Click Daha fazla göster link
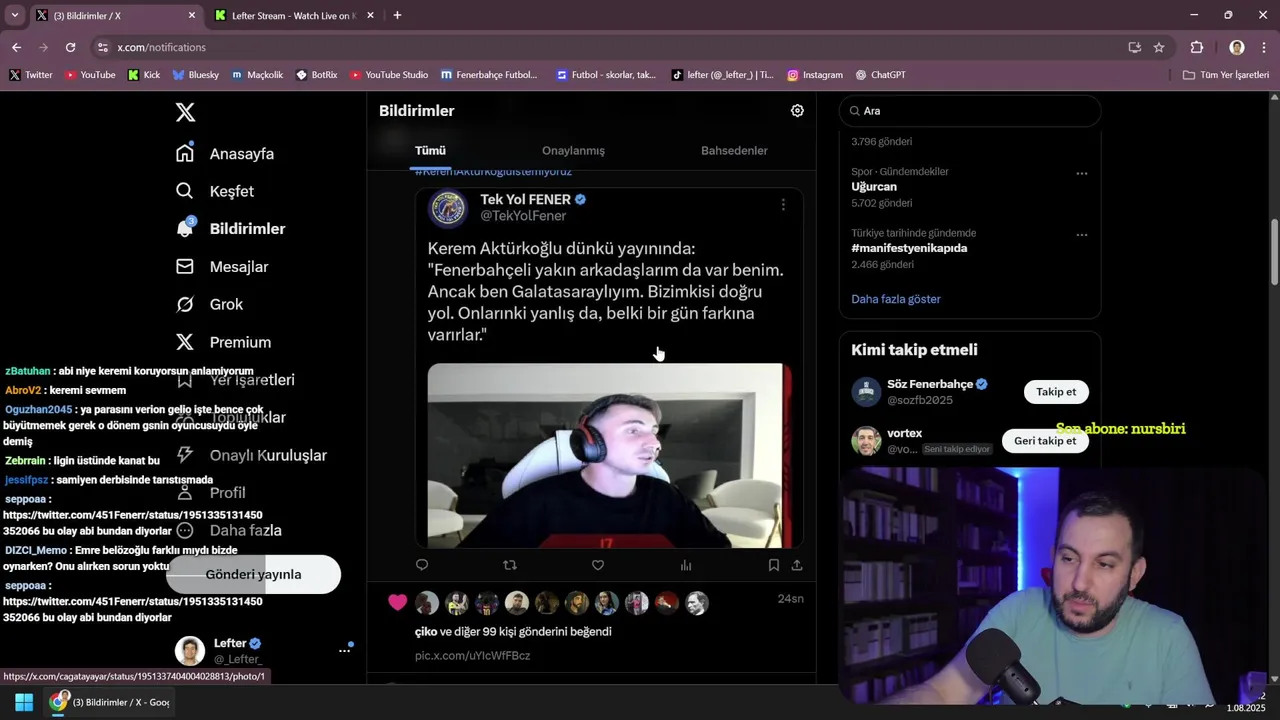The height and width of the screenshot is (720, 1280). [x=896, y=299]
